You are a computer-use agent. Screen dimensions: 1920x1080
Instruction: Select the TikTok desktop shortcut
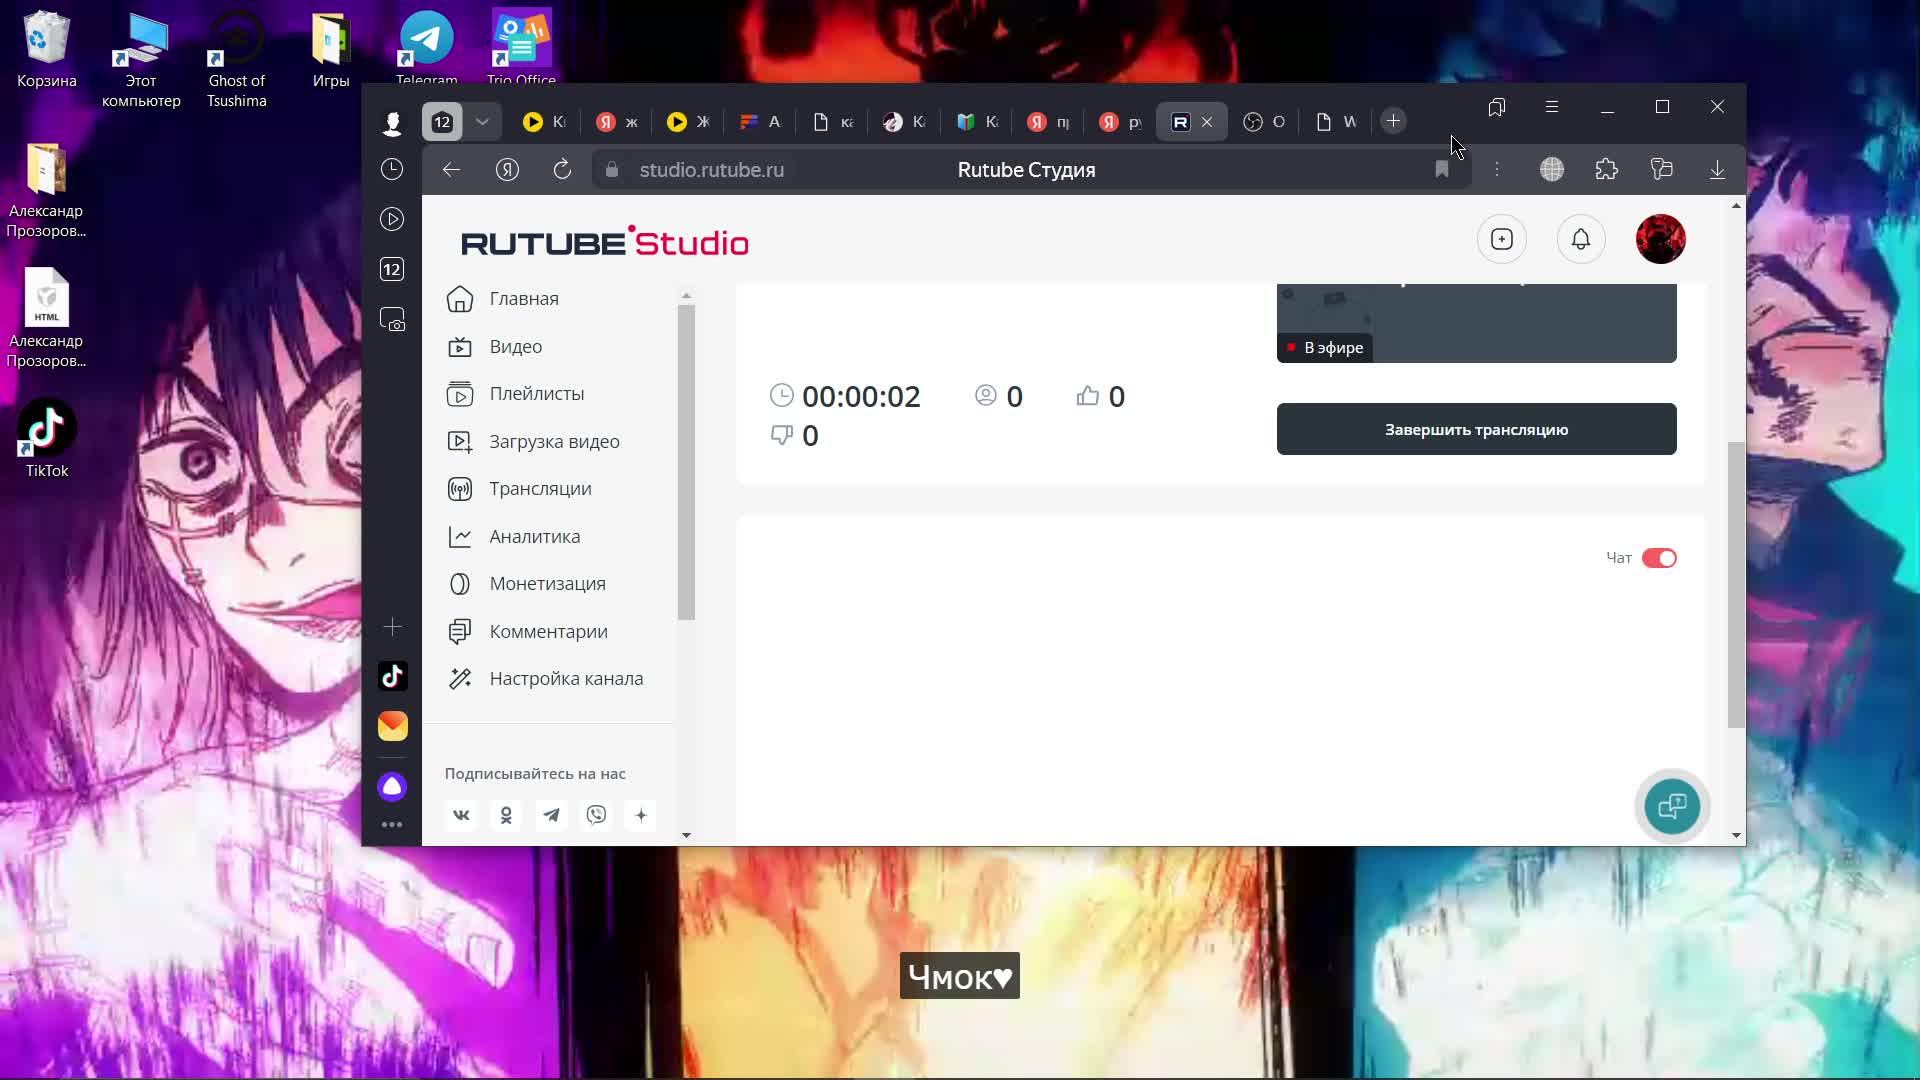46,440
